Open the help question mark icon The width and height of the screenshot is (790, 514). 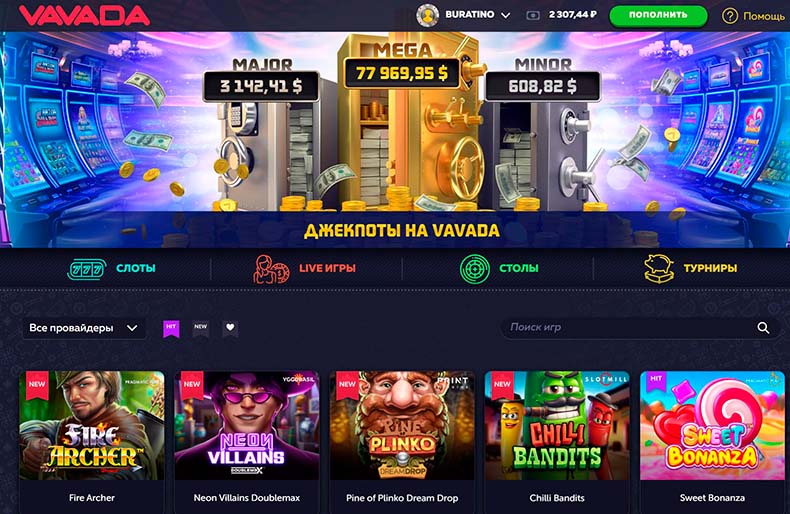click(730, 16)
